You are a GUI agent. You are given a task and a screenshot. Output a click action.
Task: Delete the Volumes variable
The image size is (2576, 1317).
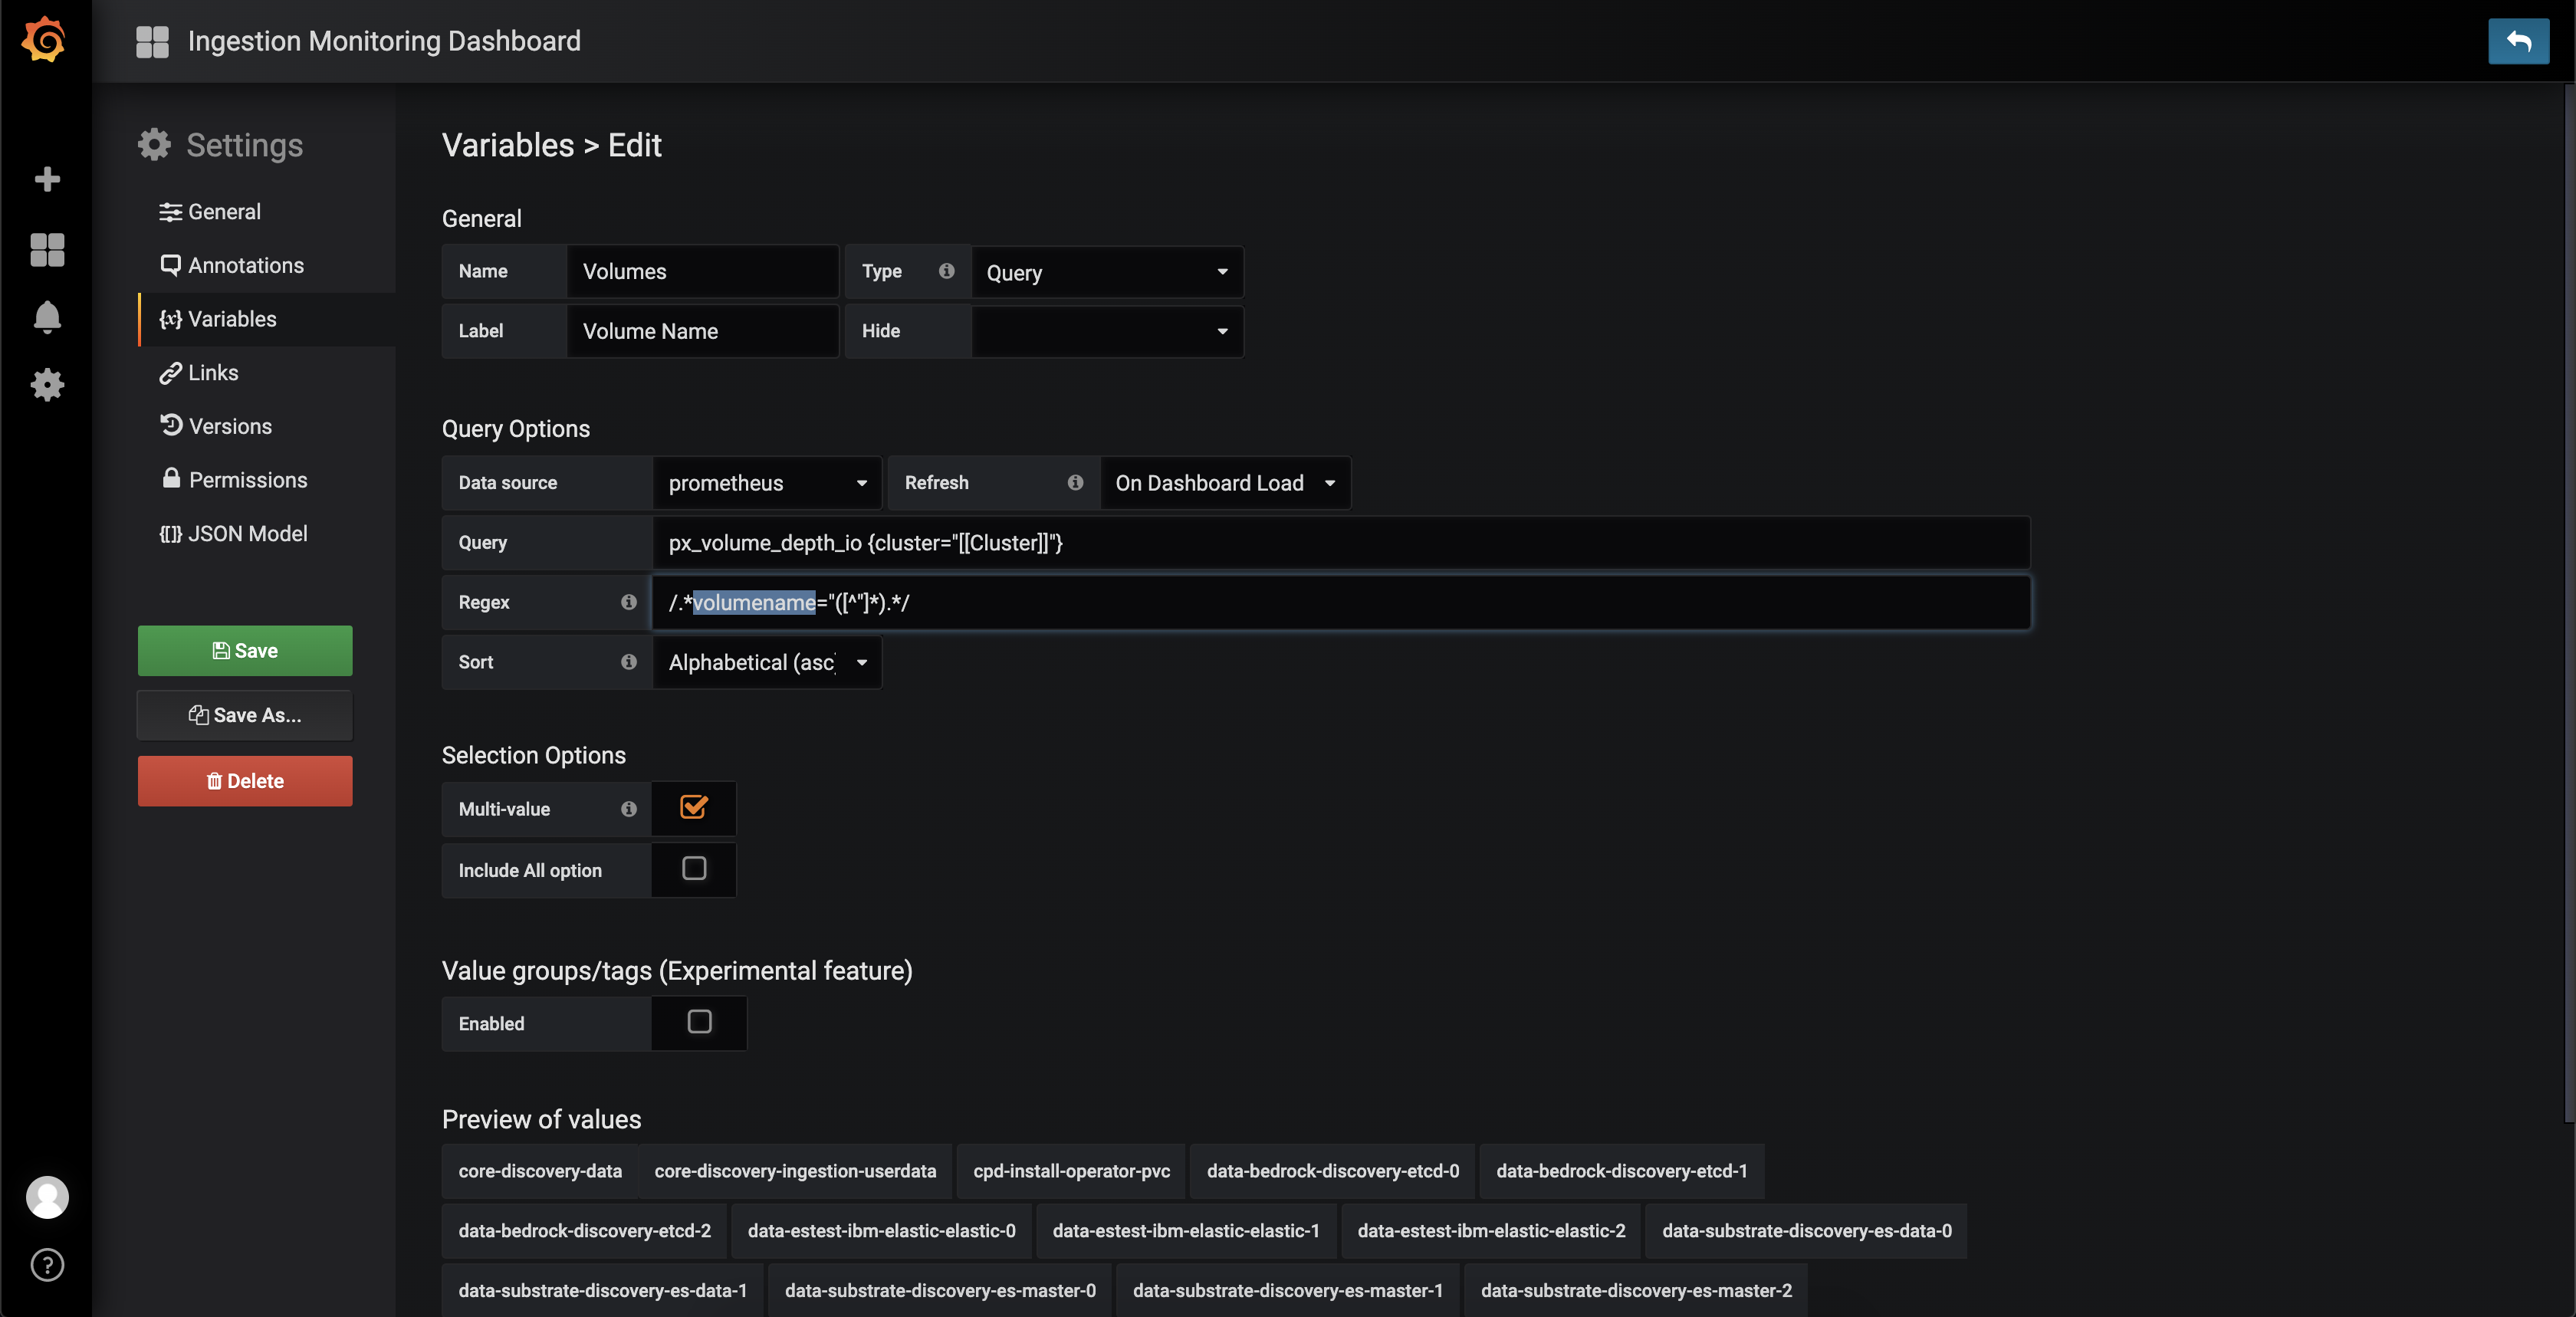coord(244,781)
